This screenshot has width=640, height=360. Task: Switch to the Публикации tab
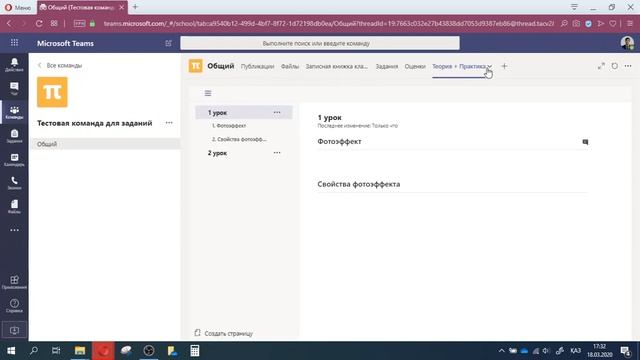(257, 67)
